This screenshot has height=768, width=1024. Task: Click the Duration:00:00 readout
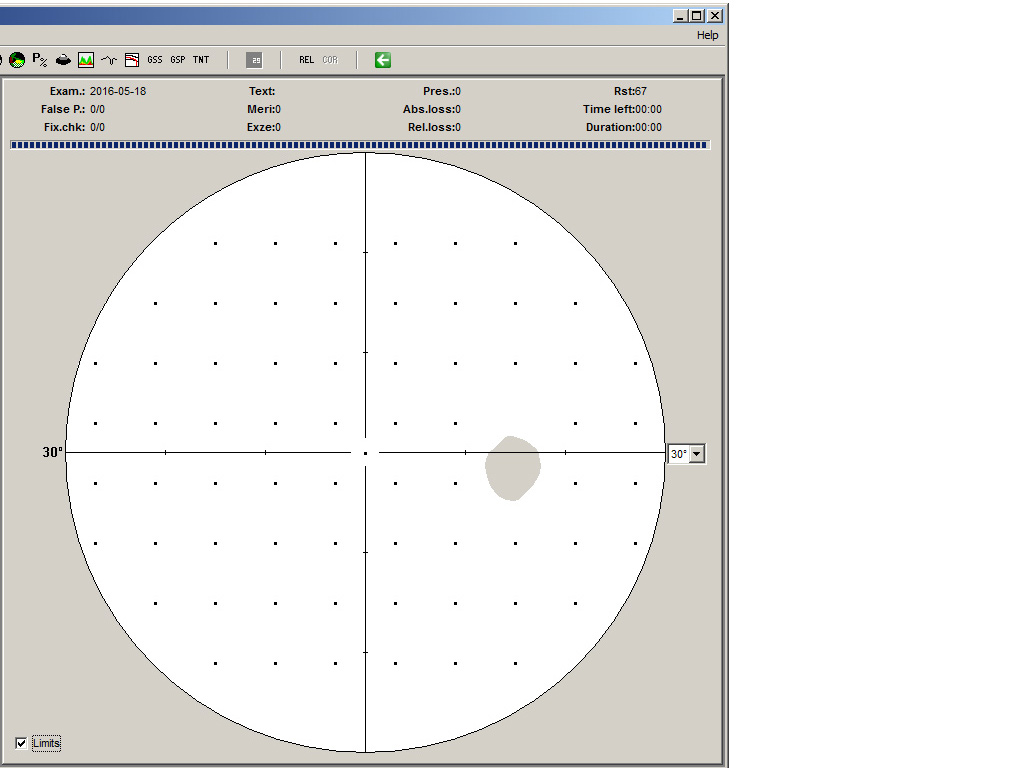point(624,127)
